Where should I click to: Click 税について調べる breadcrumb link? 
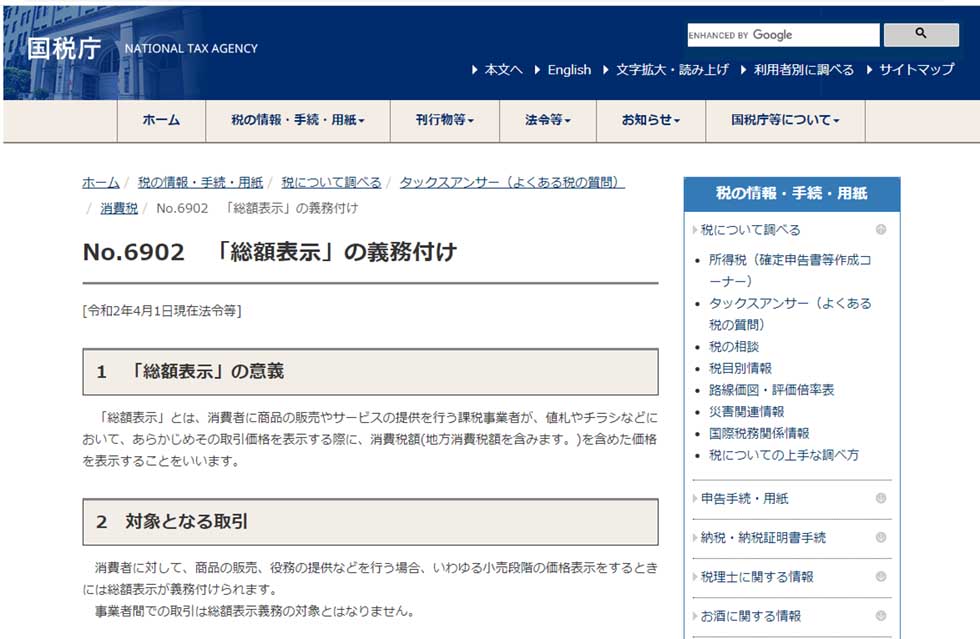click(x=331, y=183)
